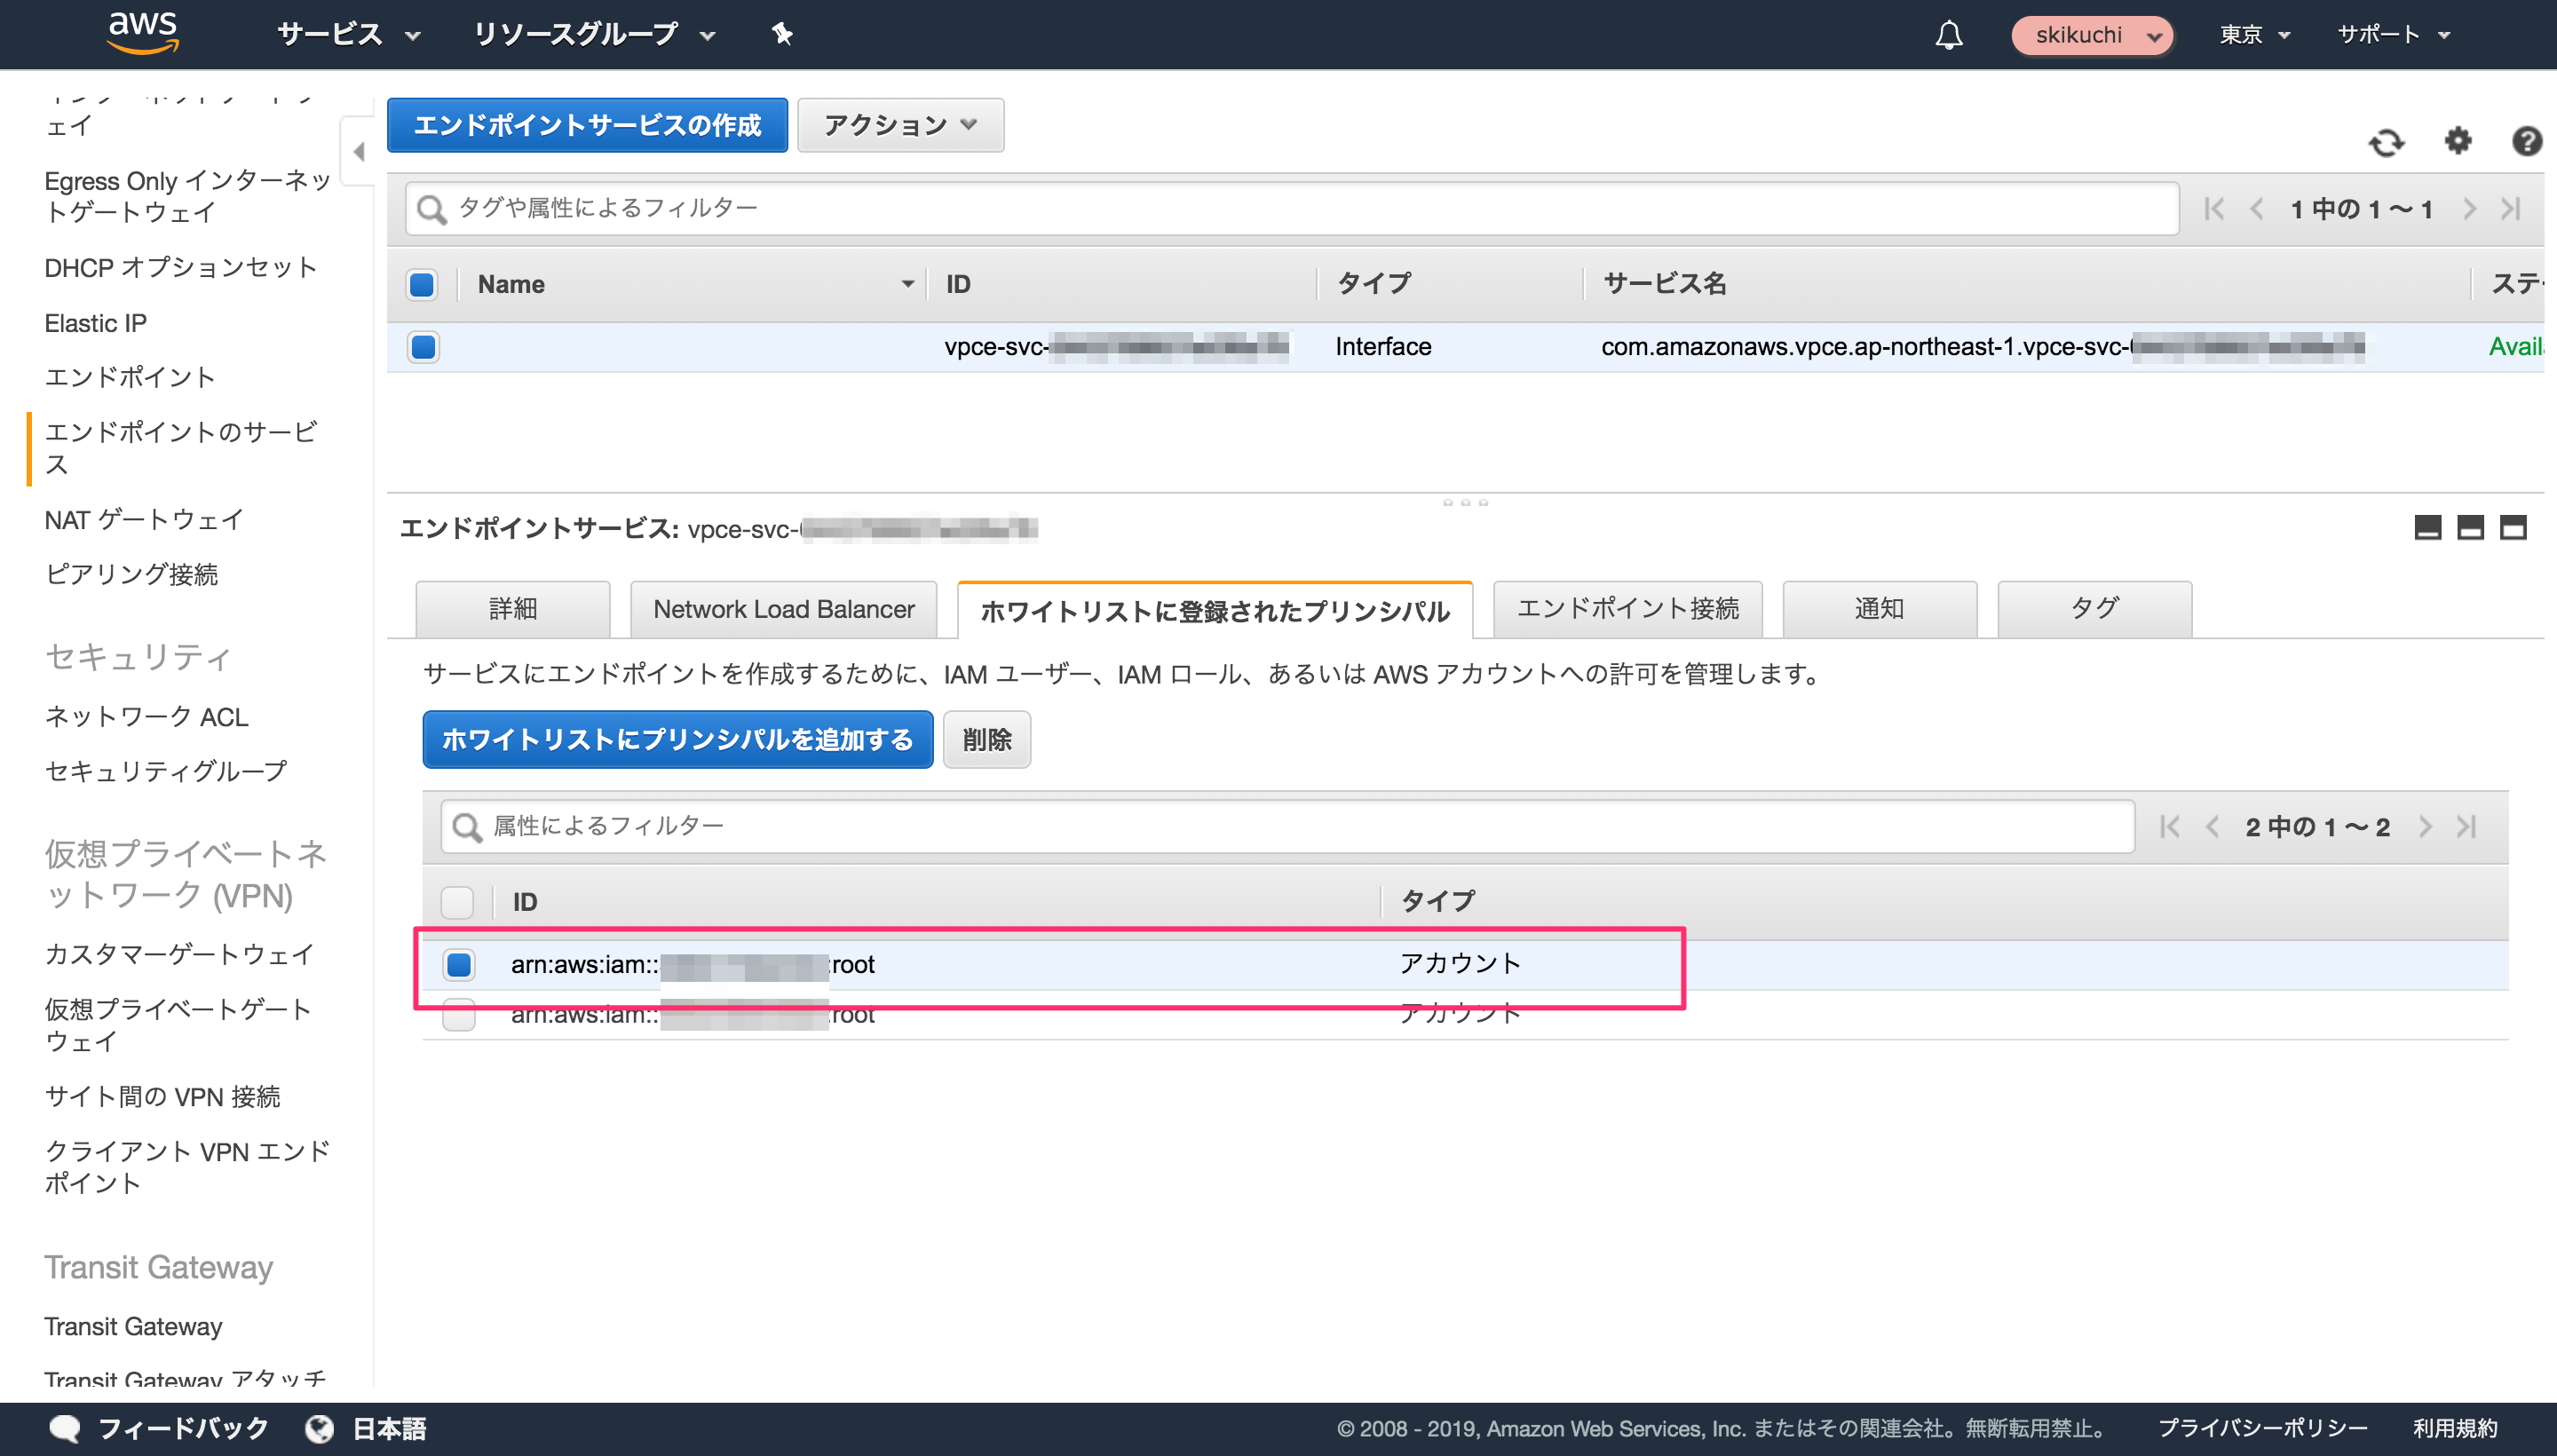The width and height of the screenshot is (2557, 1456).
Task: Refresh the endpoint services list
Action: (x=2388, y=143)
